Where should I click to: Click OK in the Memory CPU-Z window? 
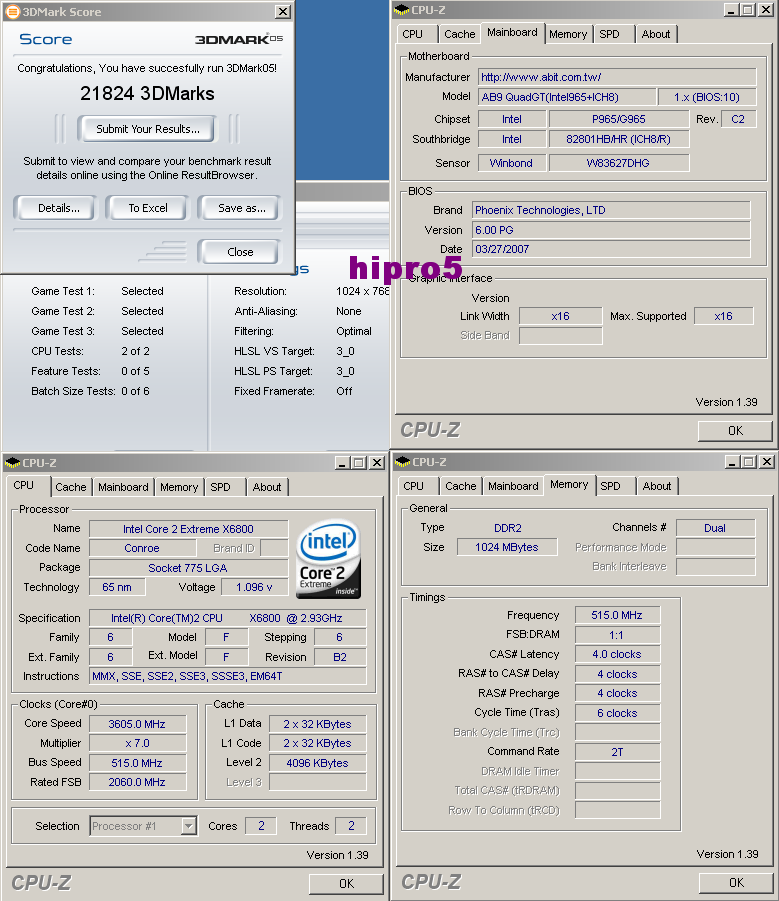pos(736,882)
